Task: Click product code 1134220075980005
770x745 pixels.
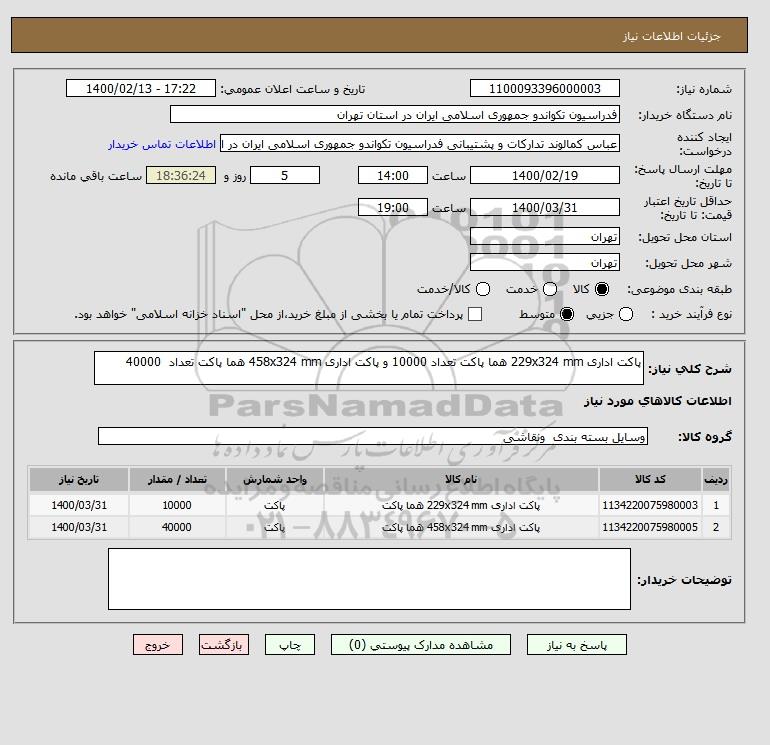Action: pos(650,527)
